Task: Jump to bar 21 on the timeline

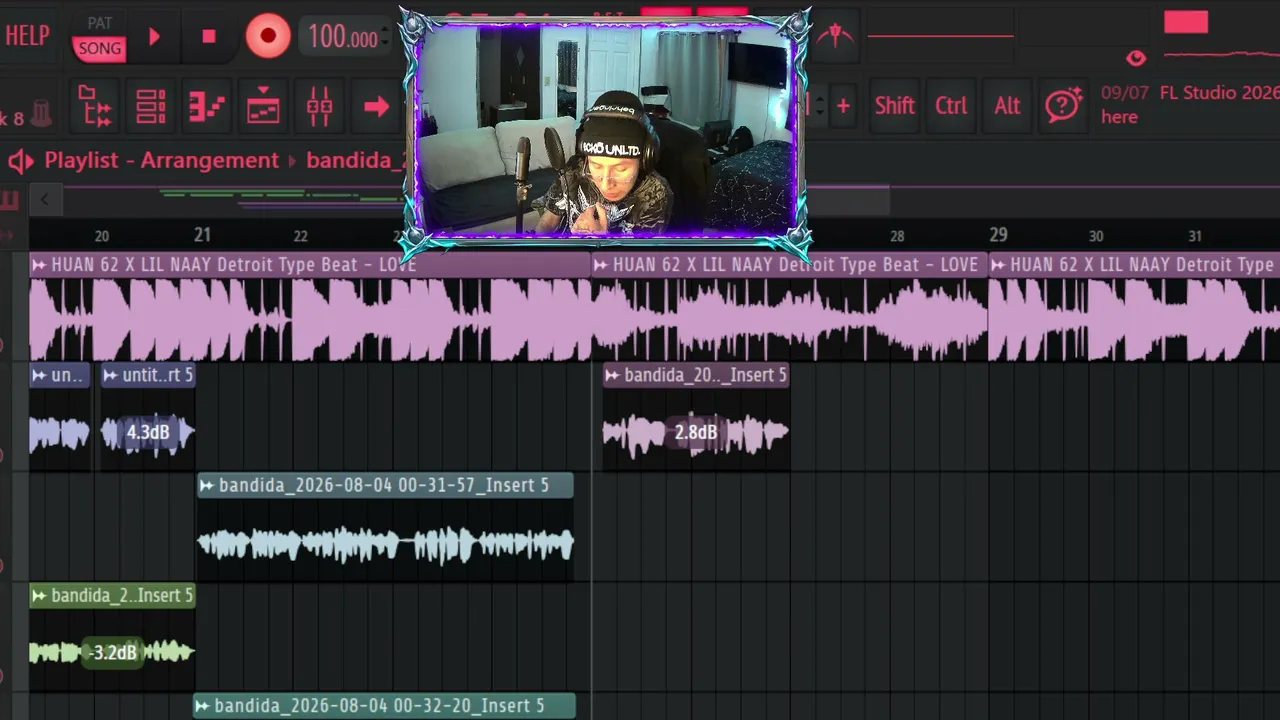Action: coord(202,235)
